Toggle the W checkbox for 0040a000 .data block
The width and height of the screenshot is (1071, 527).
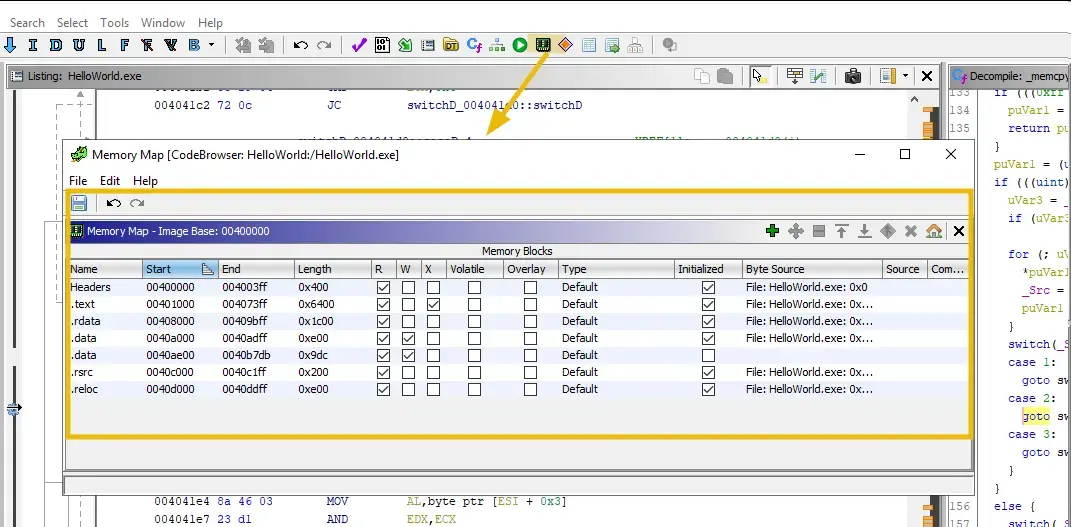[x=408, y=339]
